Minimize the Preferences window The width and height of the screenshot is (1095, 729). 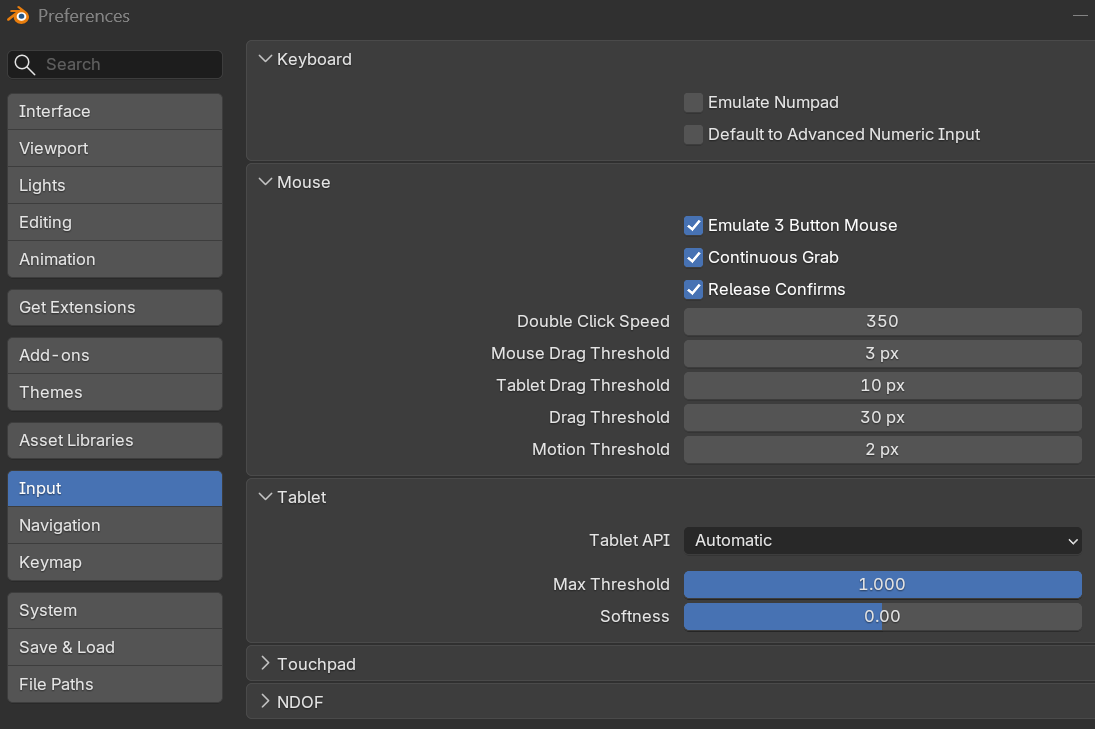click(x=1080, y=15)
